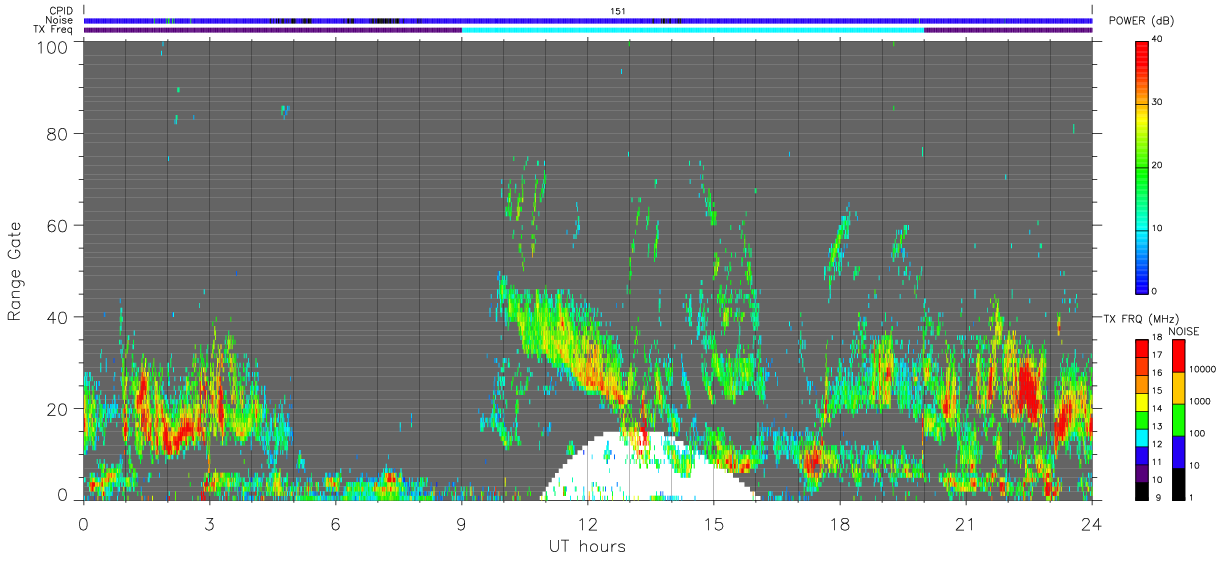
Task: Click the CPID label
Action: click(61, 11)
